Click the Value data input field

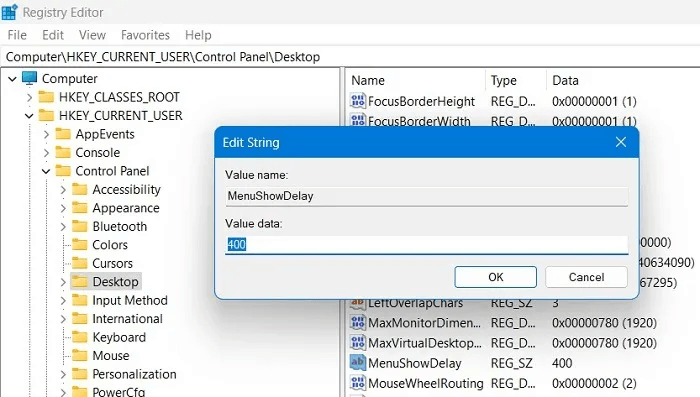(x=427, y=245)
